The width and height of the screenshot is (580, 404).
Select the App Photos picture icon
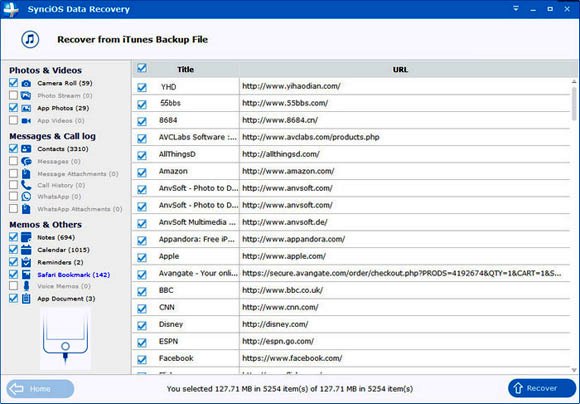26,108
